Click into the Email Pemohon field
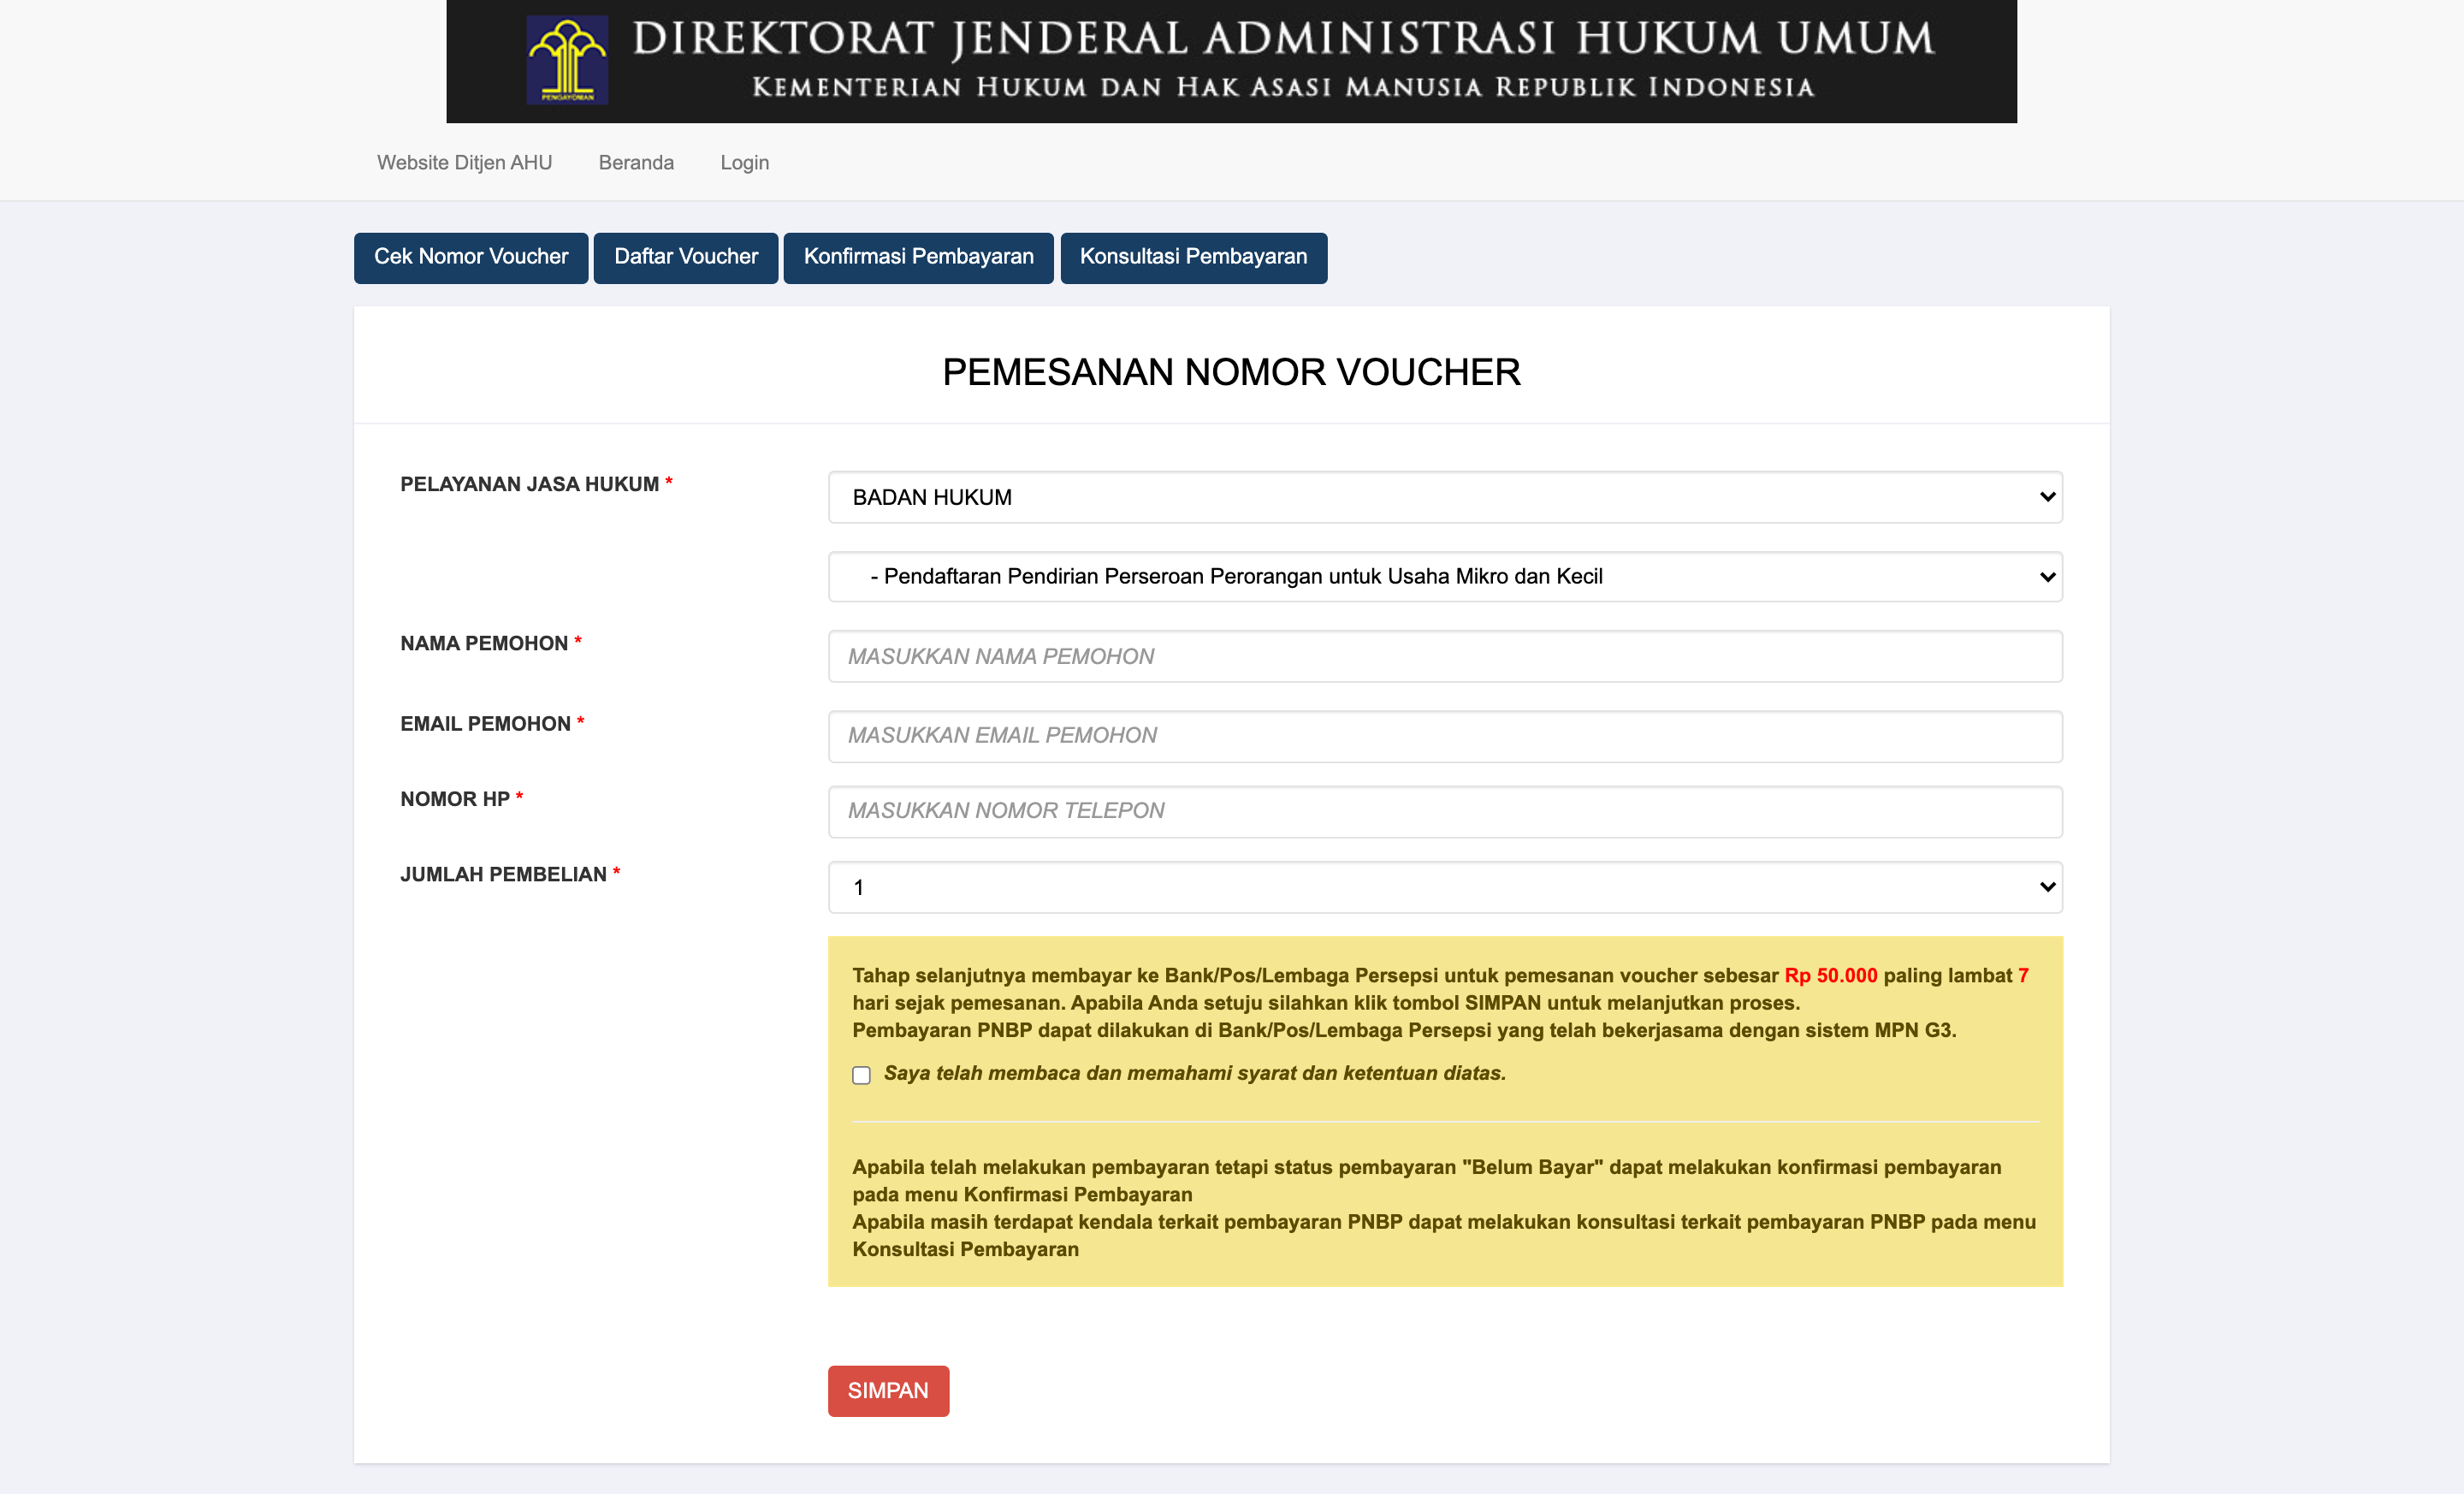This screenshot has height=1494, width=2464. [1444, 736]
